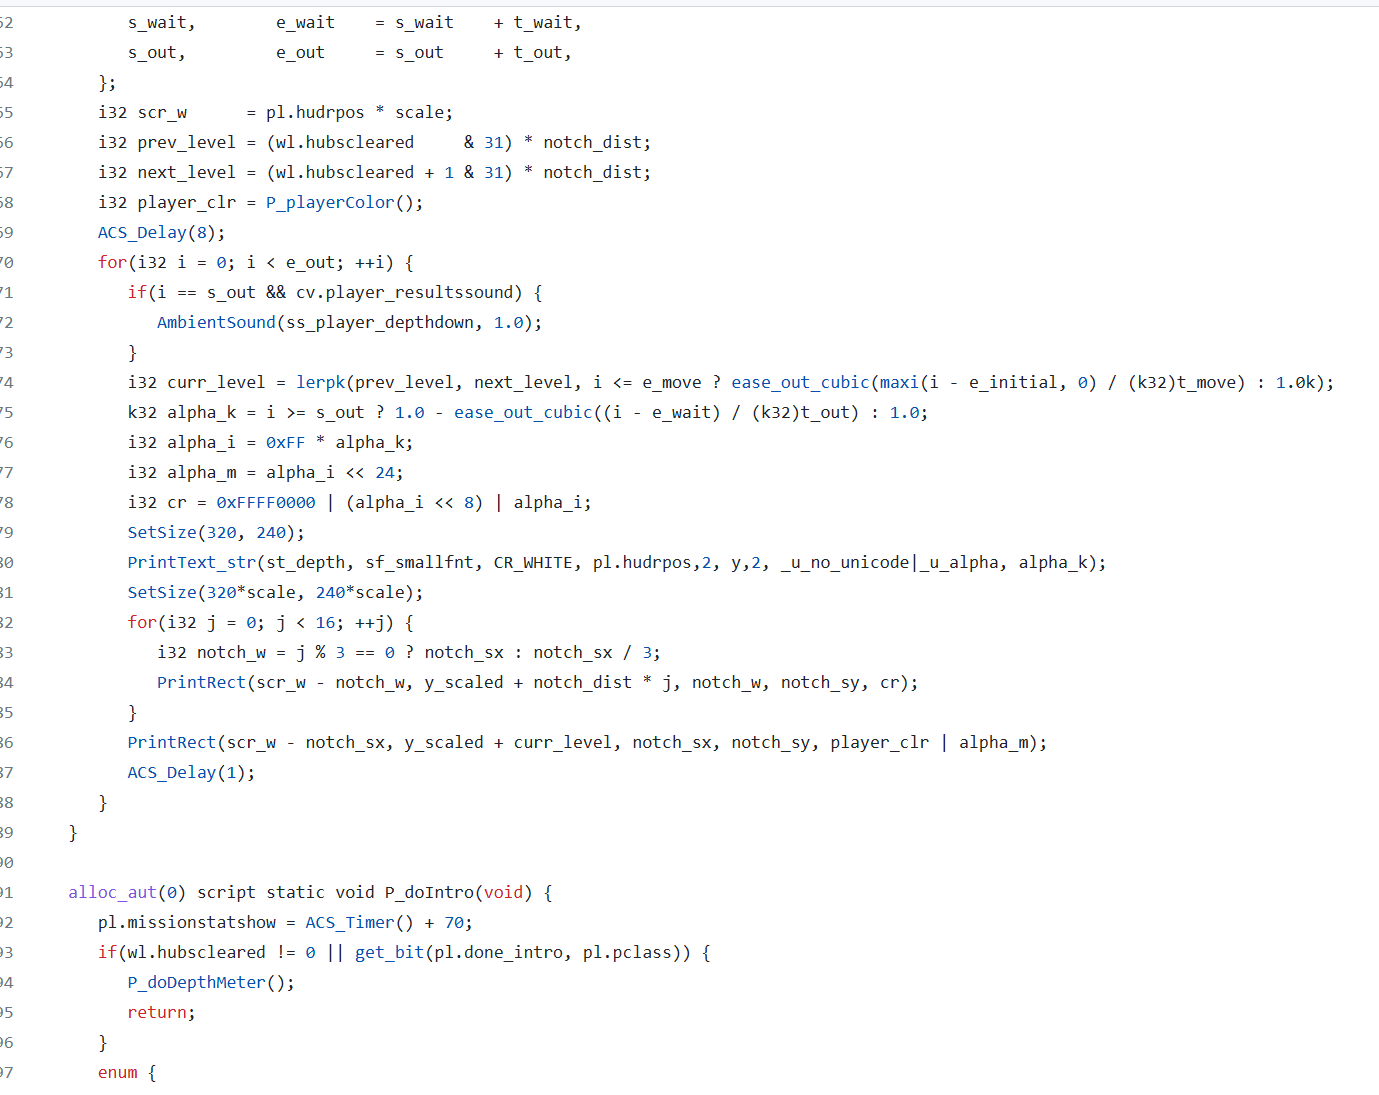Select the "CR_WHITE" color constant
The width and height of the screenshot is (1379, 1095).
tap(533, 562)
